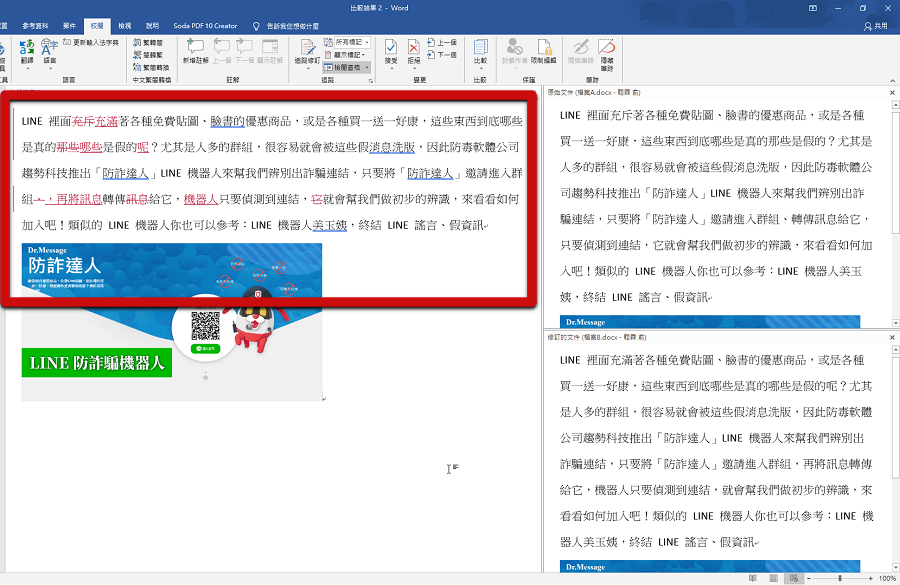Click Update IME Dictionary (更新輸入法字典)

point(91,42)
